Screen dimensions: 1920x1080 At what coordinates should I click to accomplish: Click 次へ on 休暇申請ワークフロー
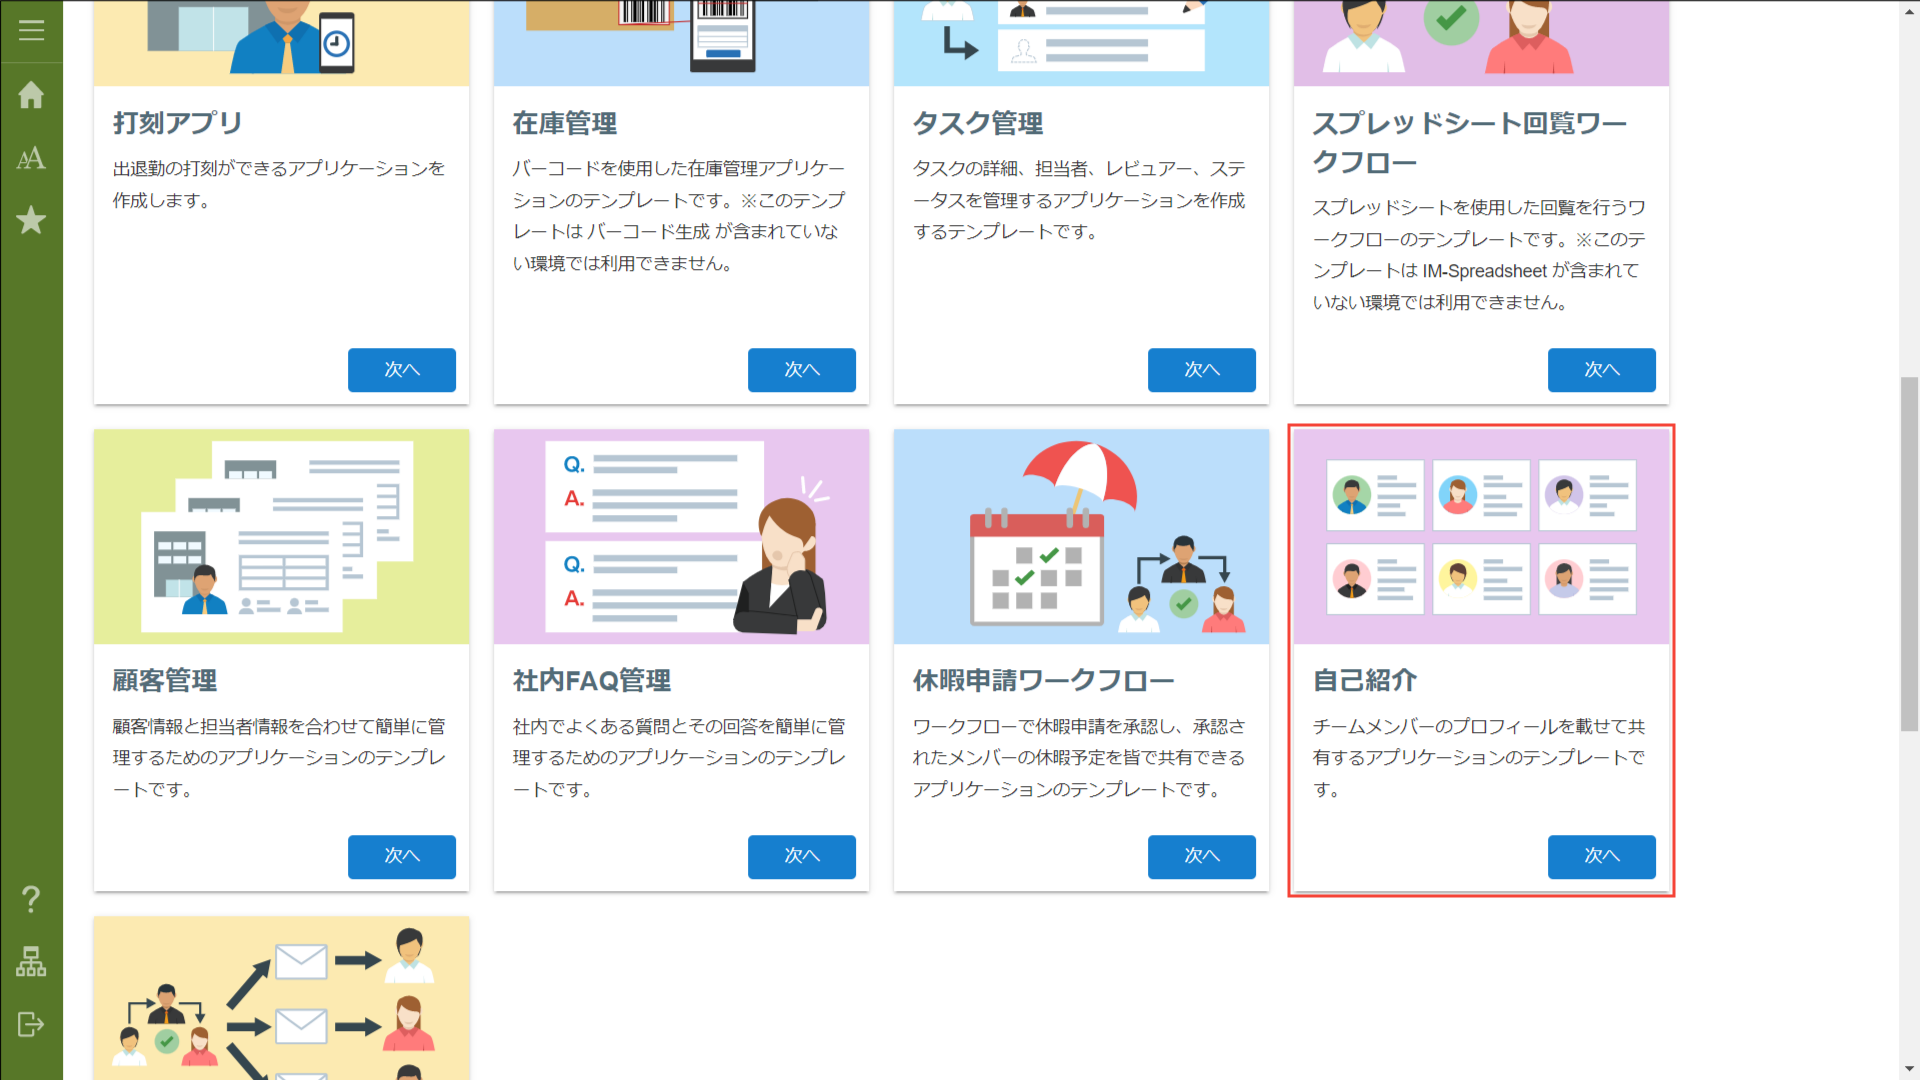click(x=1201, y=857)
